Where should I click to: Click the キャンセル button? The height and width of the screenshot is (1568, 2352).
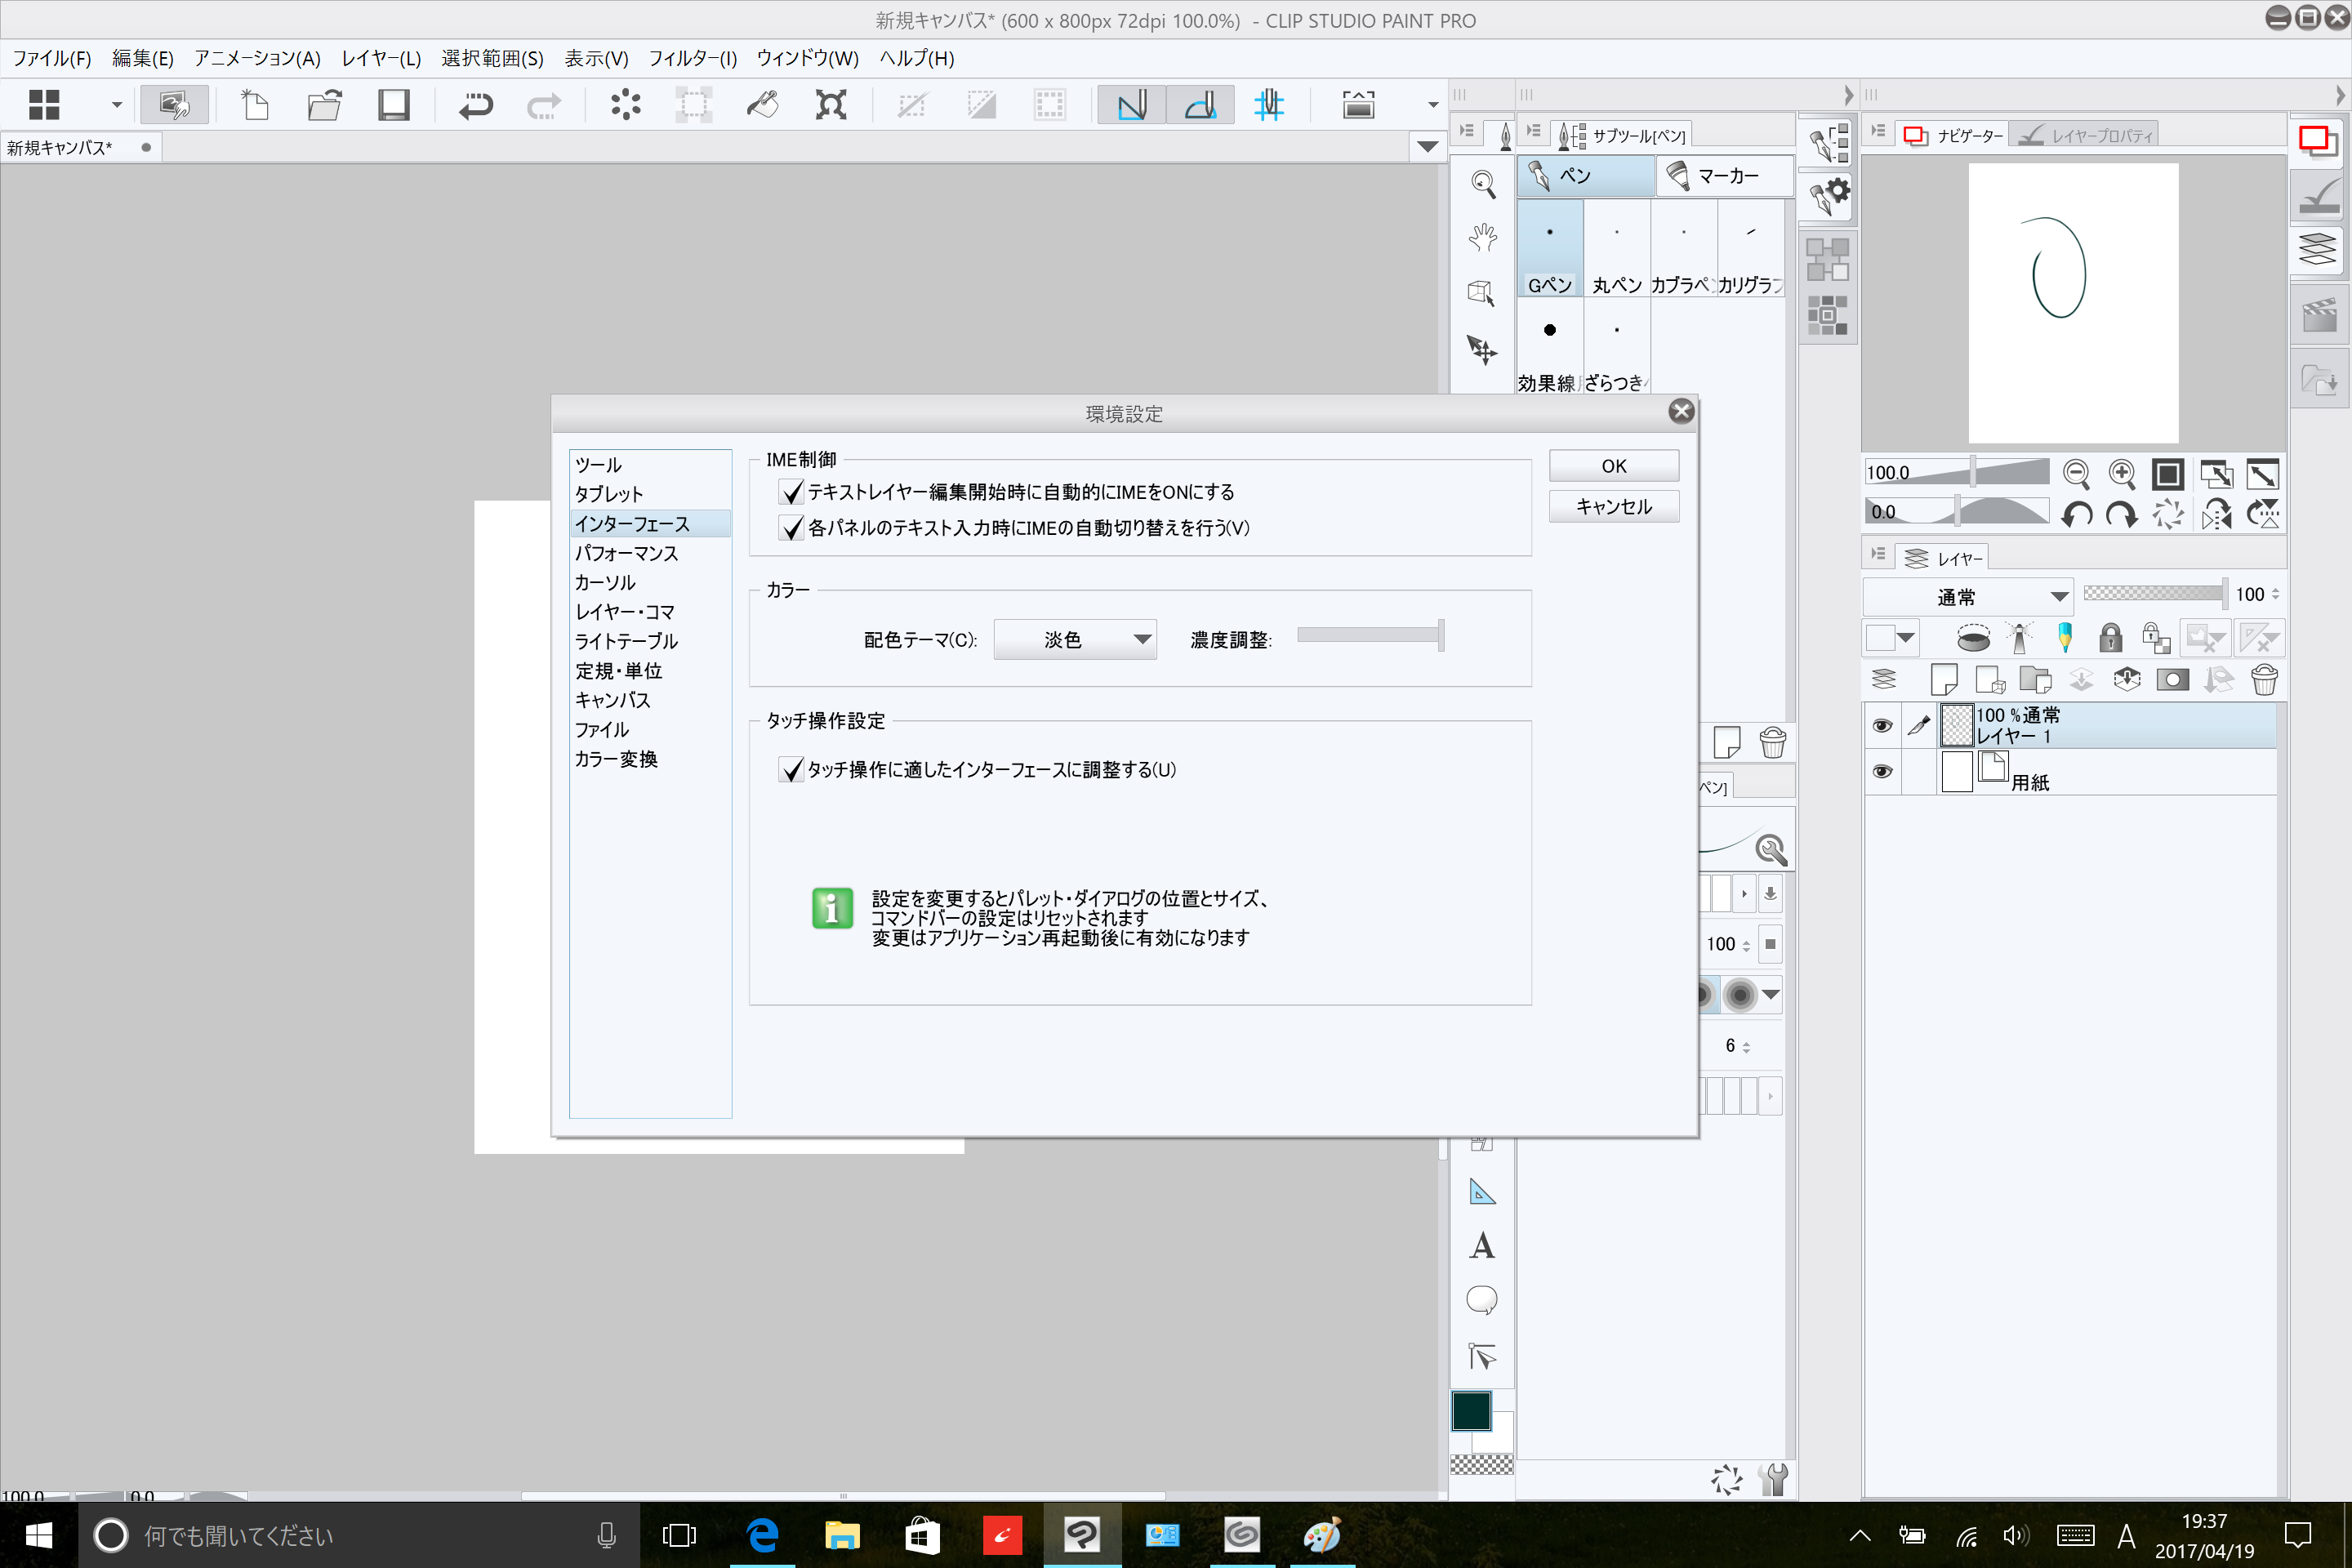pyautogui.click(x=1613, y=507)
